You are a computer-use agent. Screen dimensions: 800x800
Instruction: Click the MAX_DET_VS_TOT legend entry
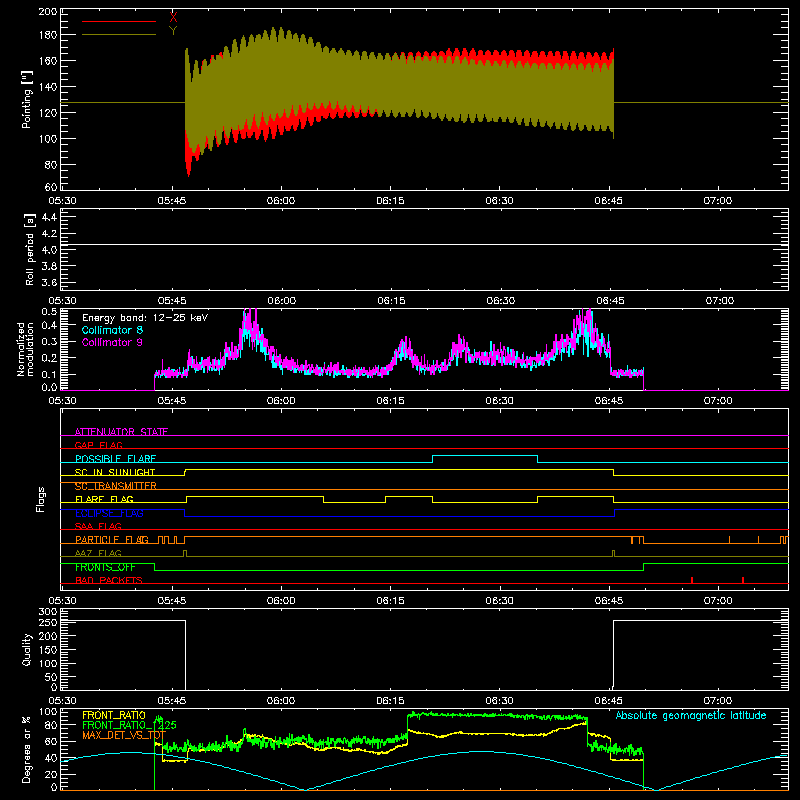pyautogui.click(x=124, y=735)
